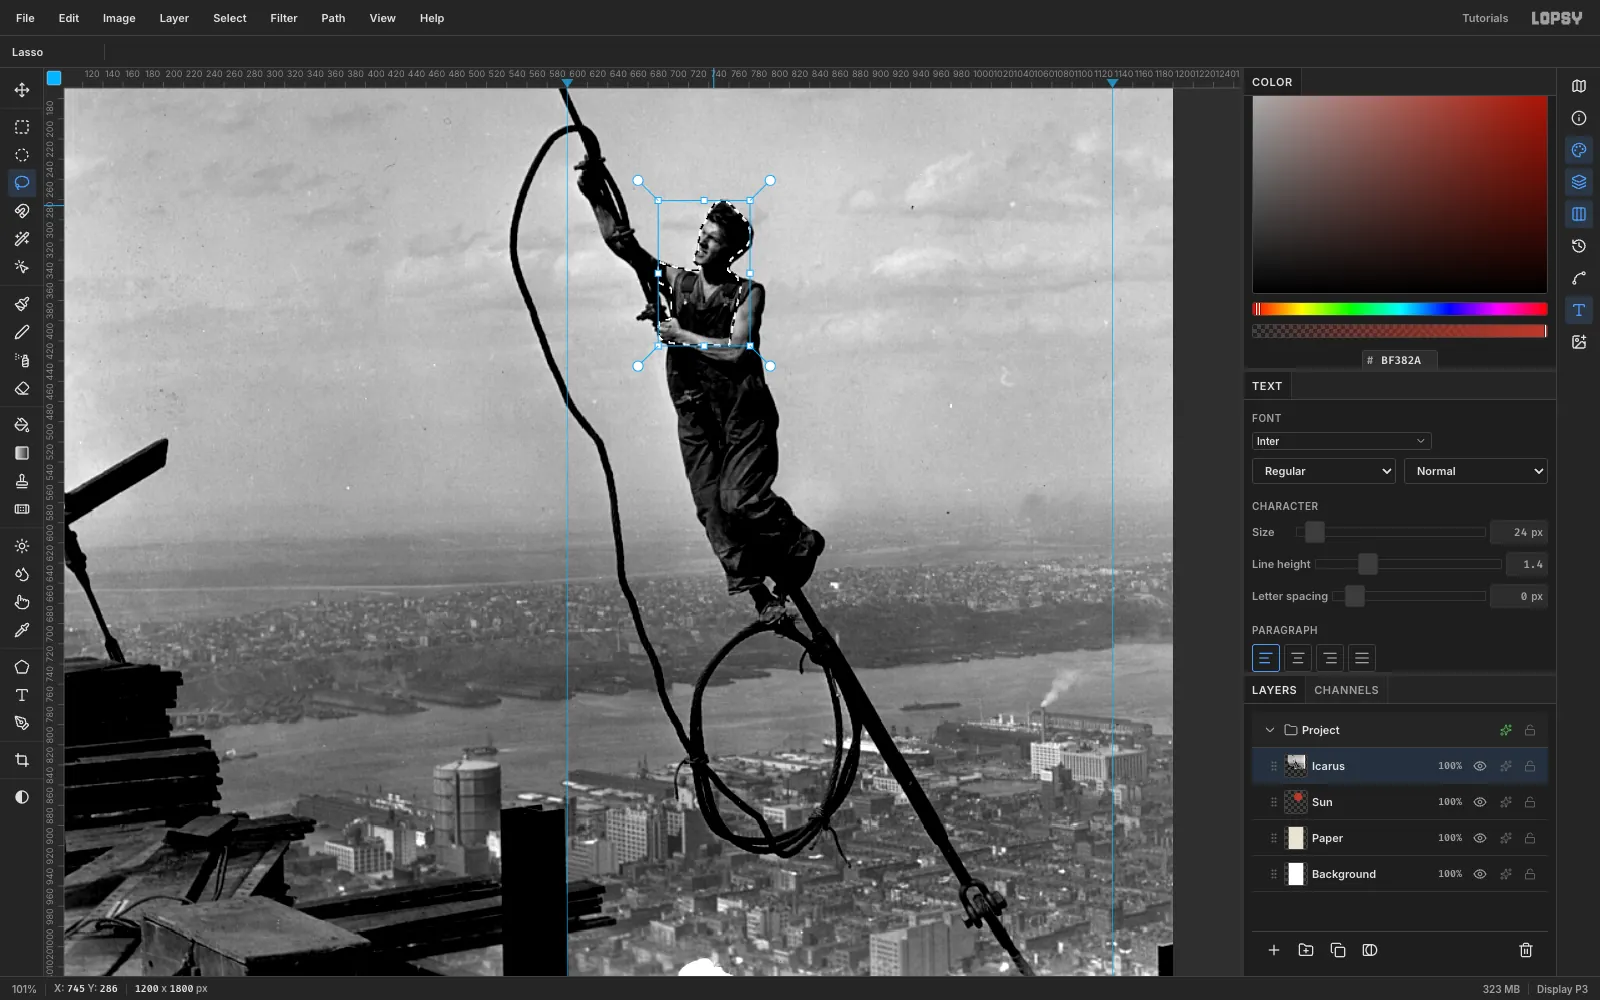Hide the Sun layer

pyautogui.click(x=1480, y=802)
